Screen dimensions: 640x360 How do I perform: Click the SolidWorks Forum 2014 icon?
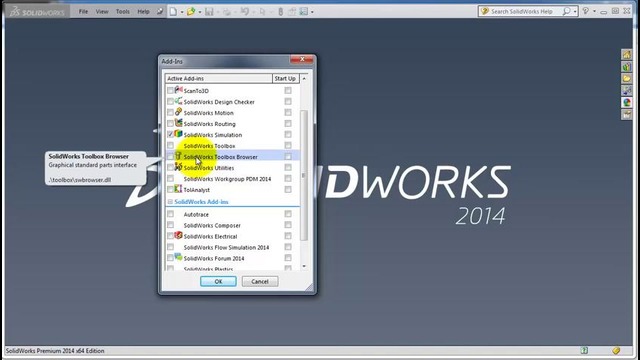pyautogui.click(x=178, y=257)
